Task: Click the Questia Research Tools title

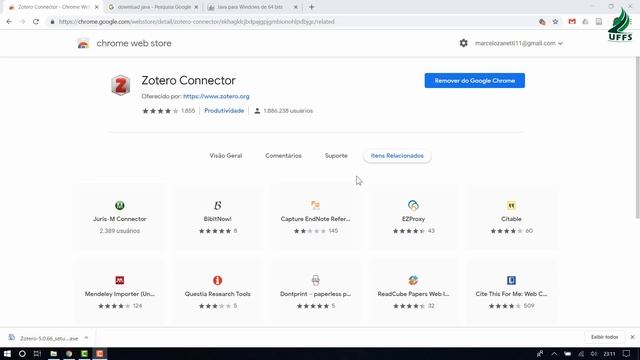Action: tap(218, 293)
